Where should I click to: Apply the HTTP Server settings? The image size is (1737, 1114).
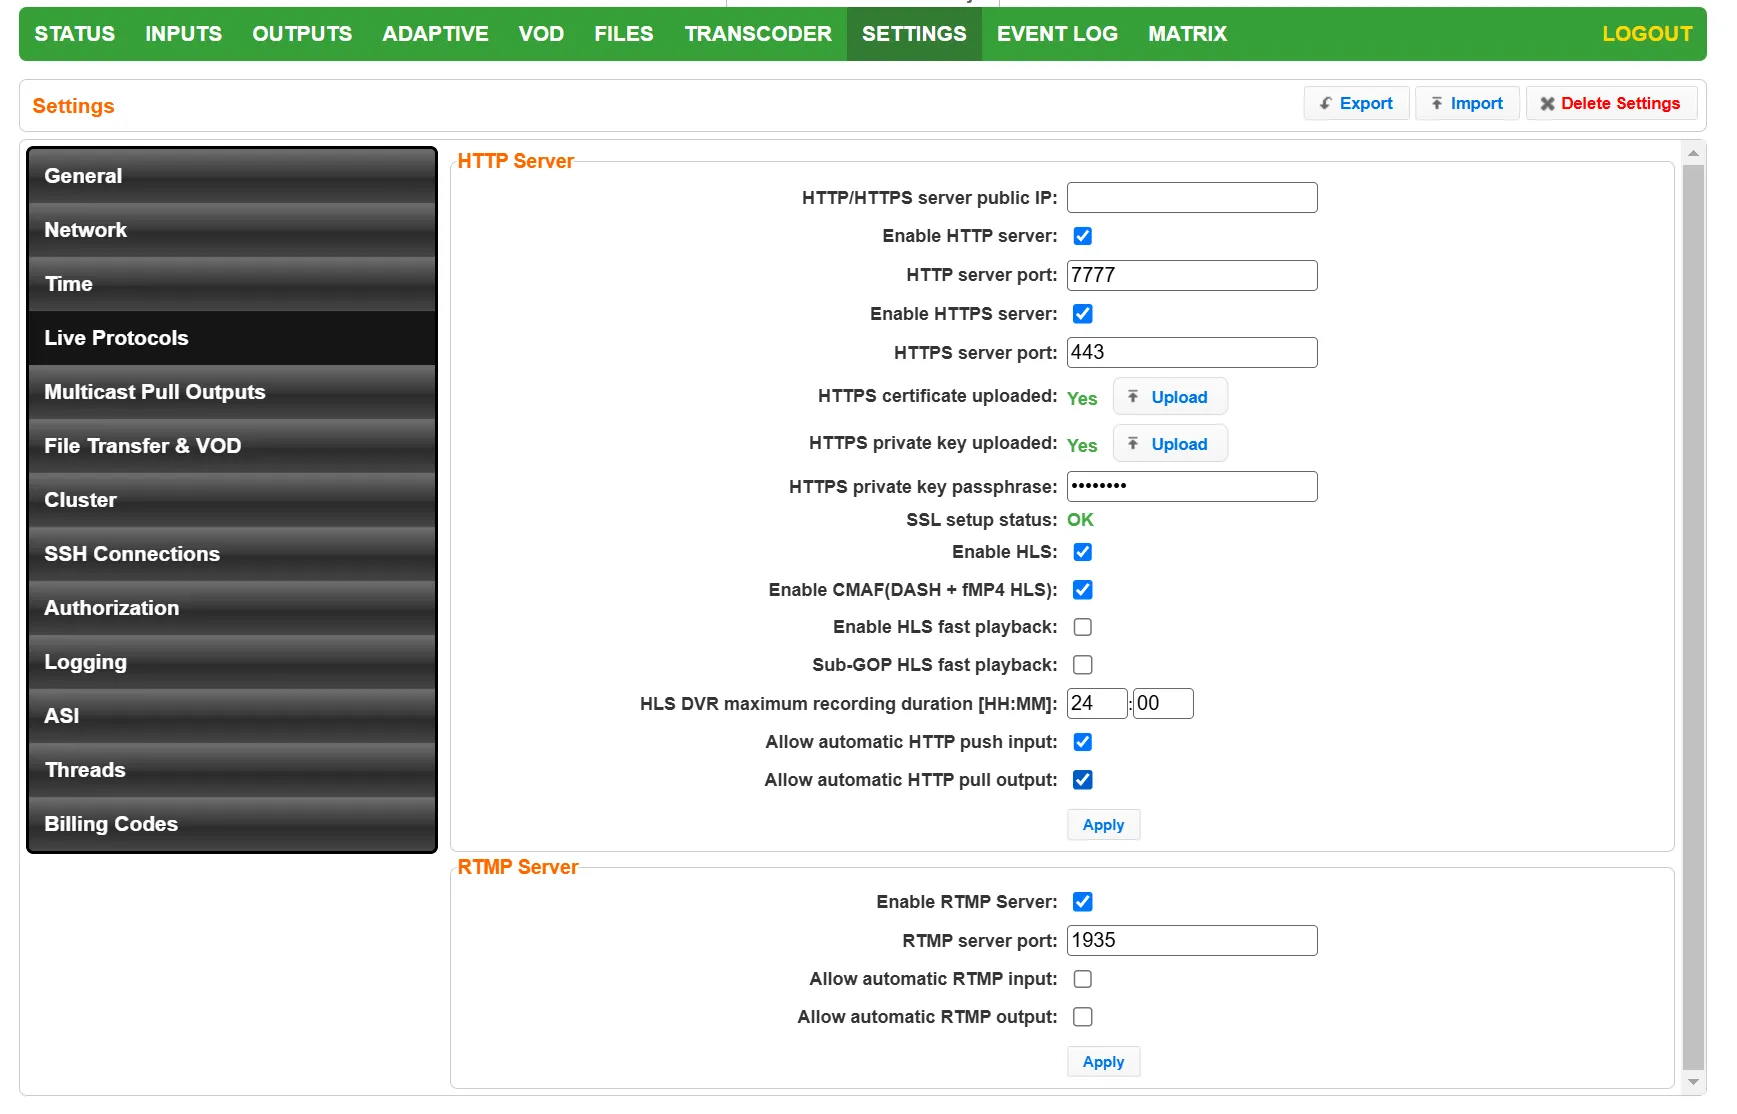[x=1103, y=825]
